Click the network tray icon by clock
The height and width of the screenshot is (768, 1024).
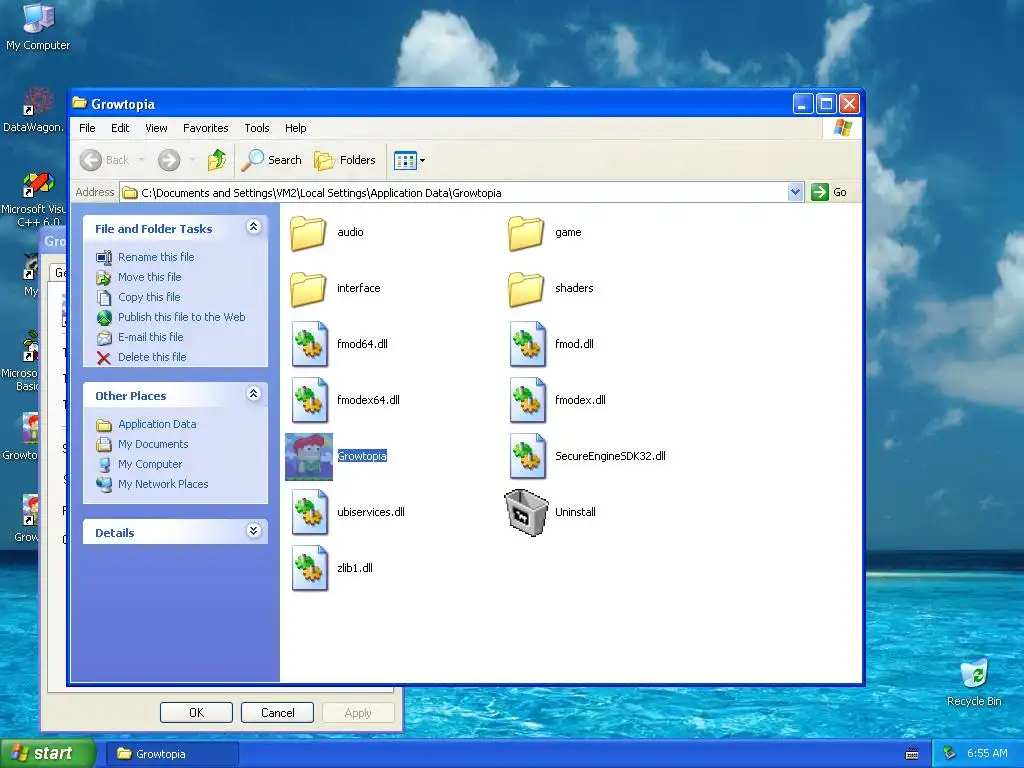pyautogui.click(x=950, y=754)
